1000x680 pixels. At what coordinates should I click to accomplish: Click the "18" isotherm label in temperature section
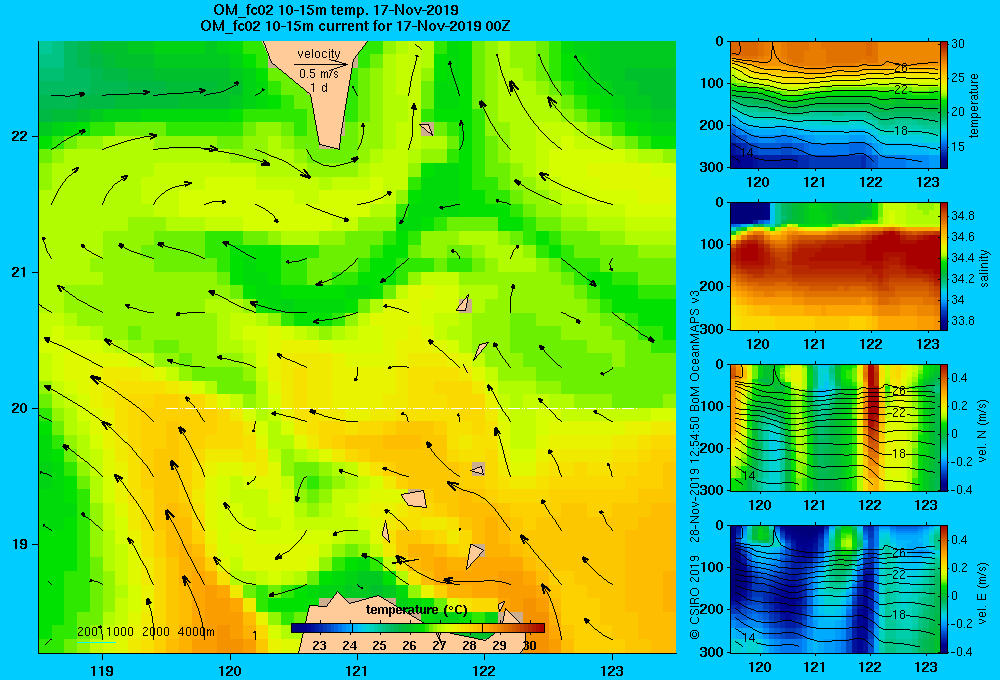click(x=900, y=130)
